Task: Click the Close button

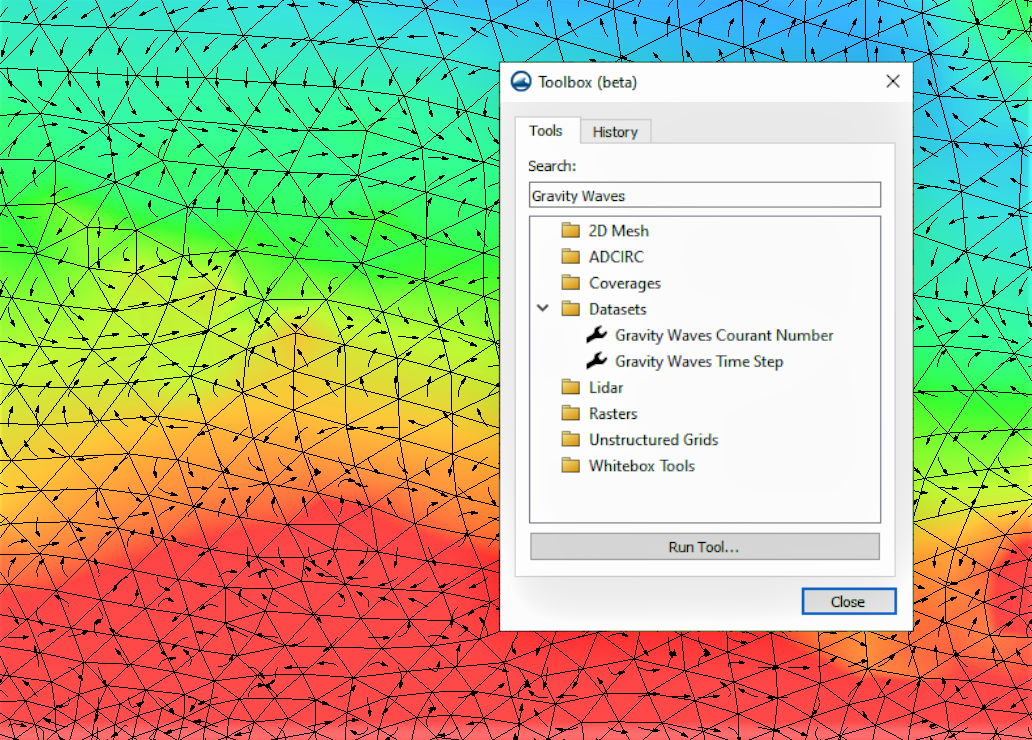Action: coord(848,601)
